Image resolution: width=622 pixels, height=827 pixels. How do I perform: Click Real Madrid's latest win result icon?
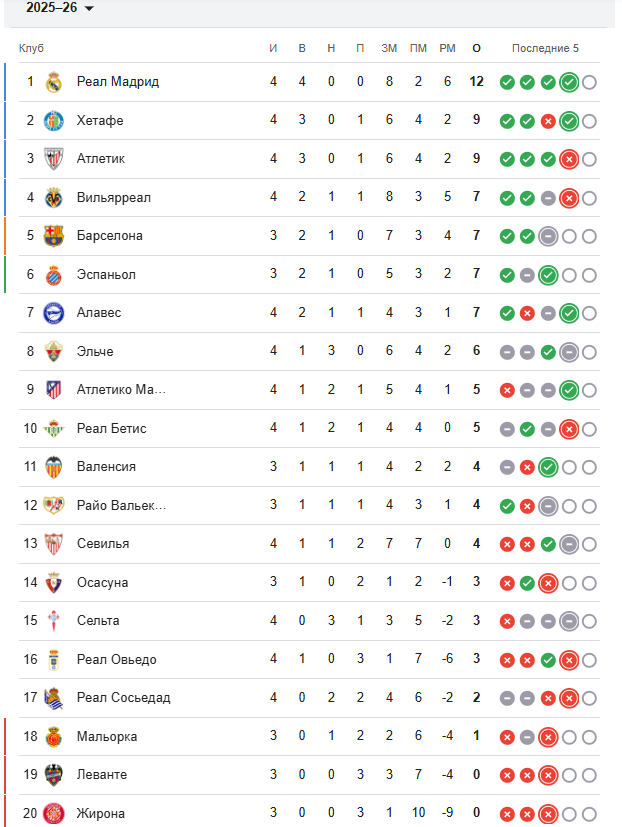pyautogui.click(x=569, y=82)
